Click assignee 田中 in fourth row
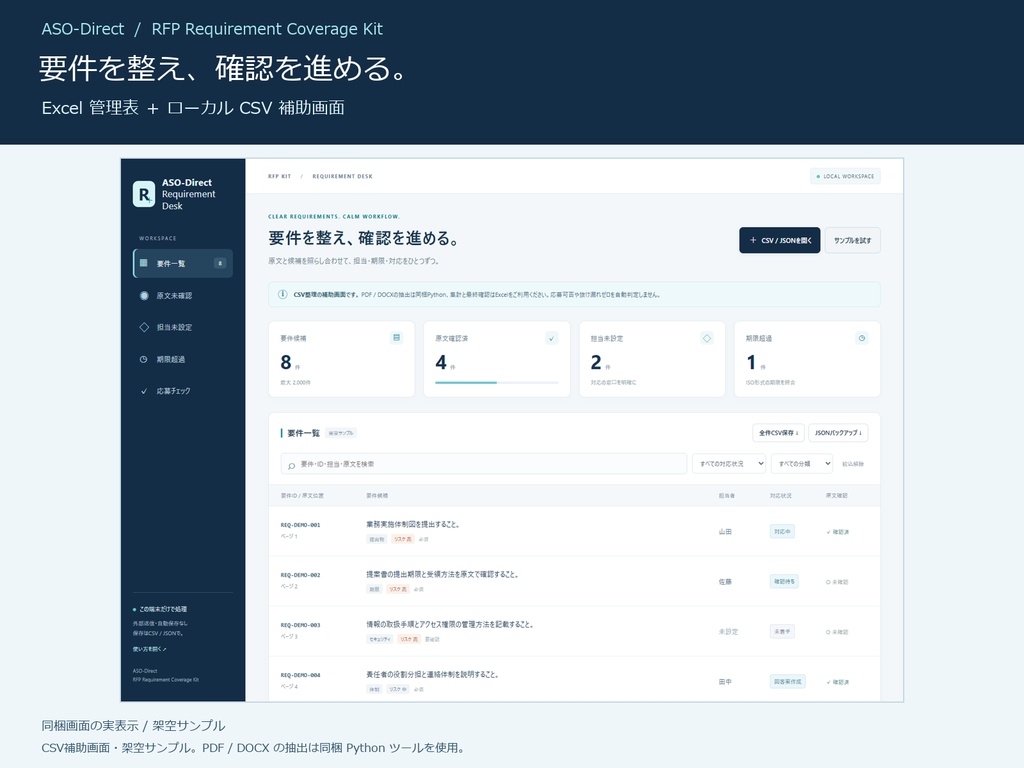Viewport: 1024px width, 768px height. pyautogui.click(x=725, y=682)
